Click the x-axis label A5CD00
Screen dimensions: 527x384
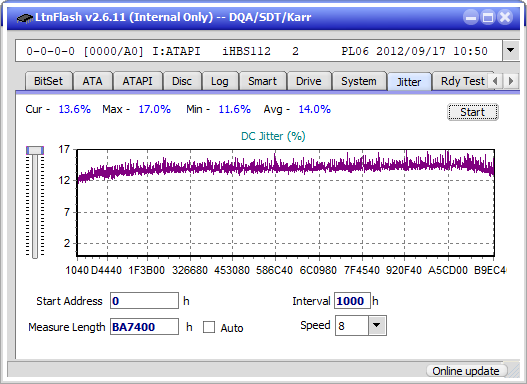(x=448, y=270)
